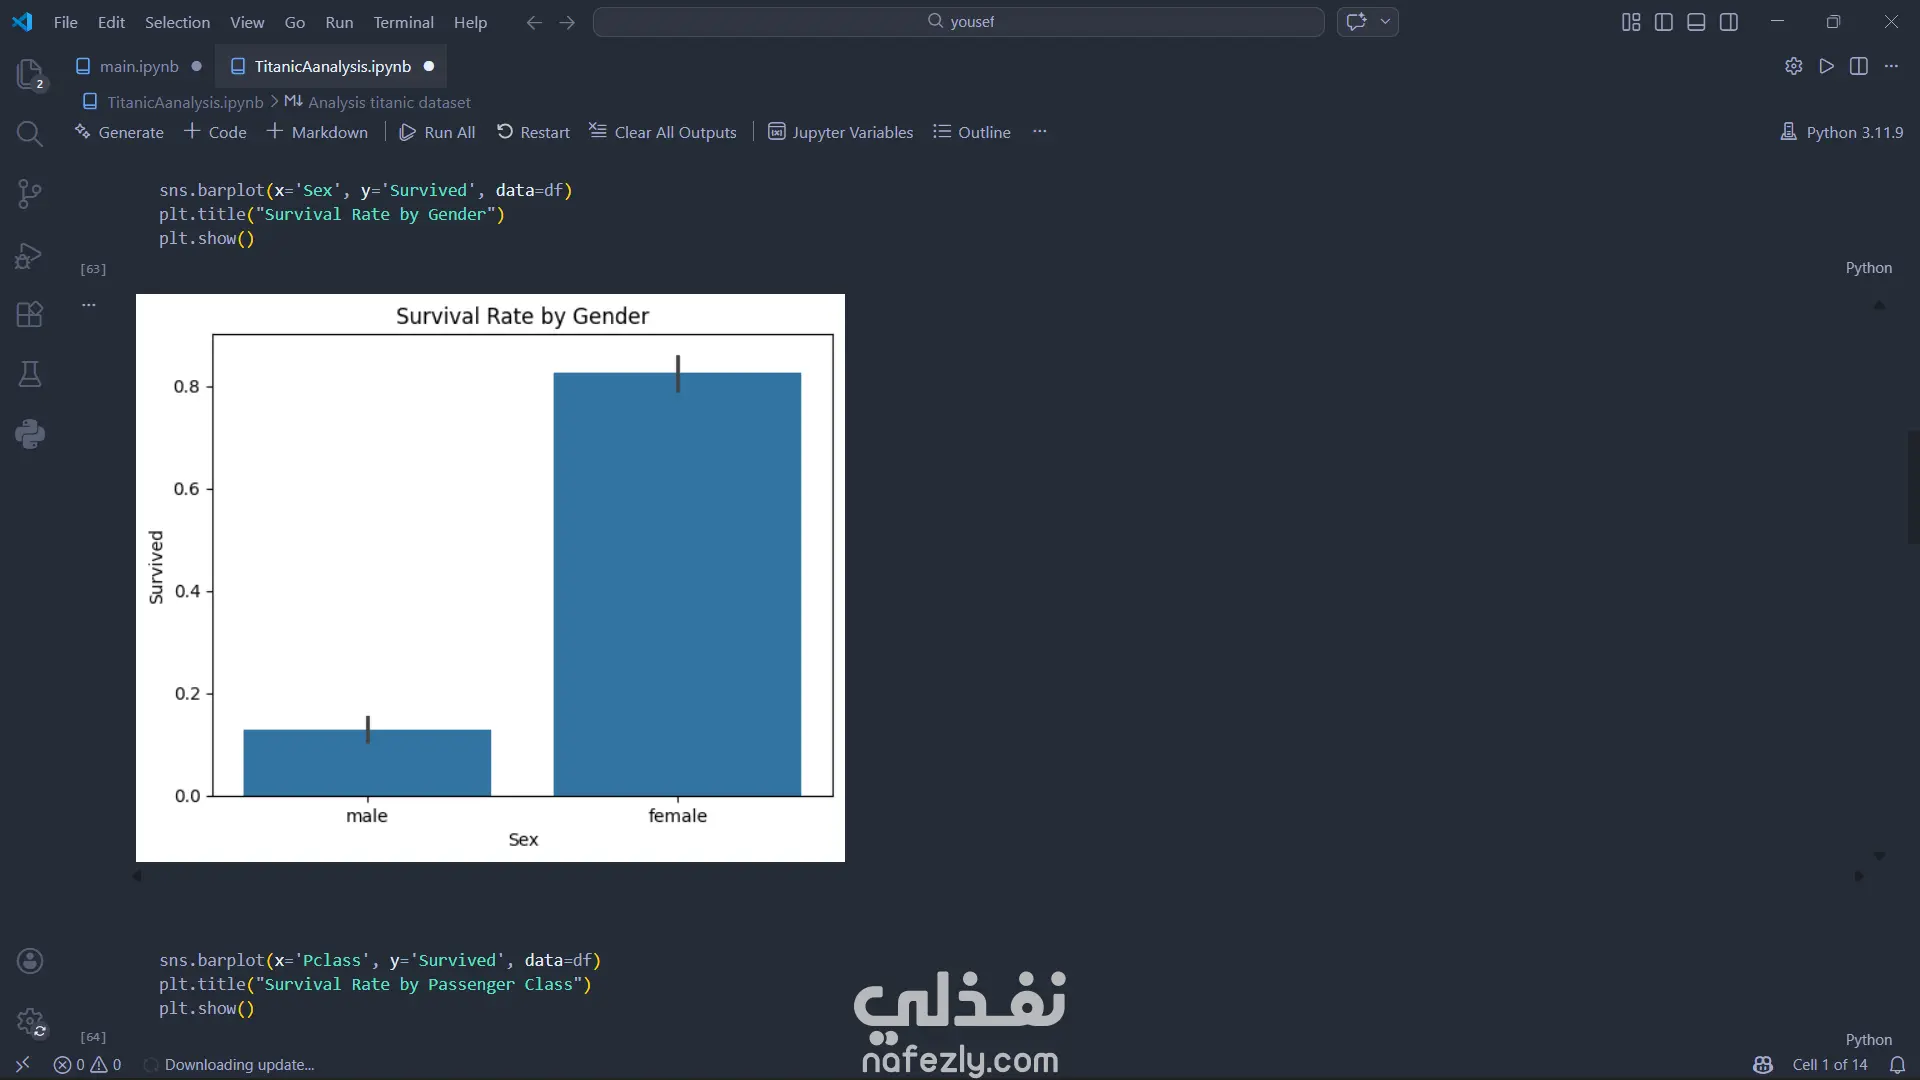
Task: Expand the Copilot chat dropdown arrow
Action: [1386, 22]
